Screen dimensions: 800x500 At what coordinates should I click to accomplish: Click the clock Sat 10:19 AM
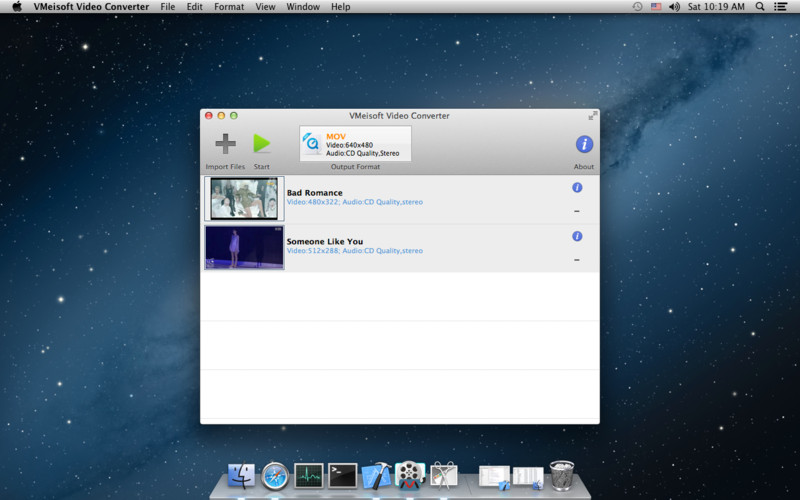pyautogui.click(x=716, y=7)
